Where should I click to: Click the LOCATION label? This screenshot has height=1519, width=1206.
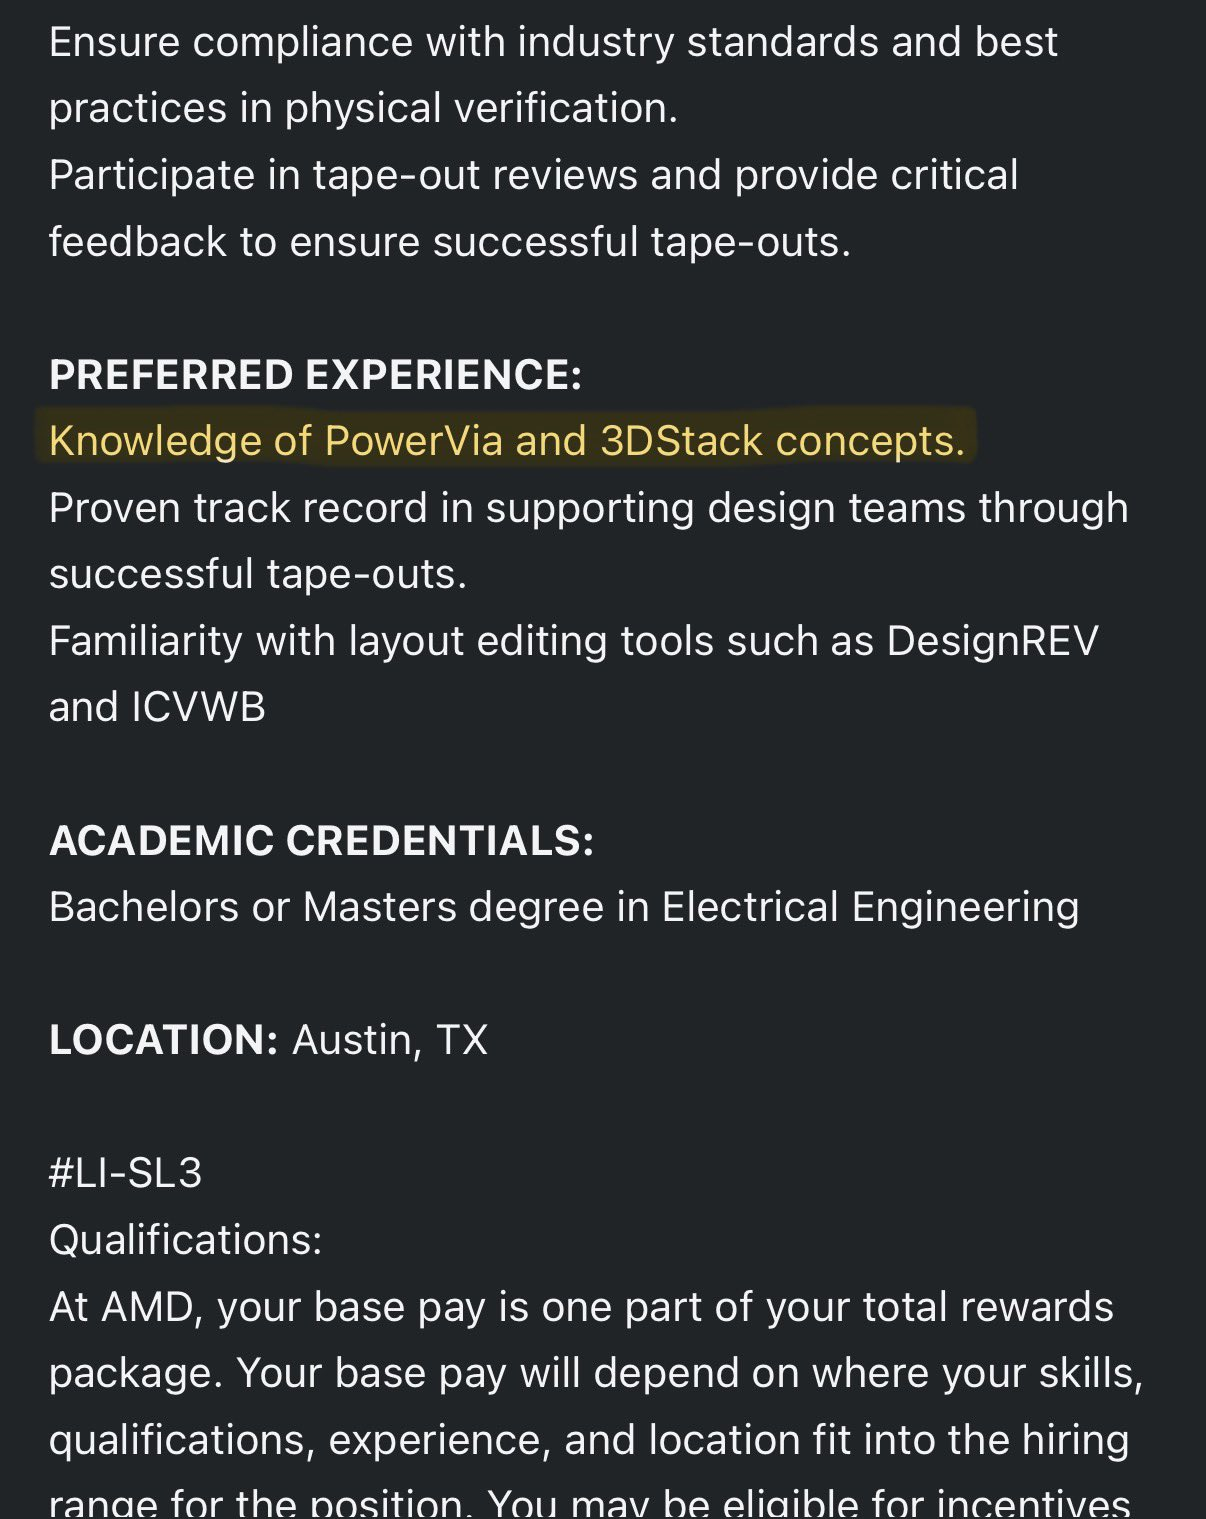pos(163,1040)
